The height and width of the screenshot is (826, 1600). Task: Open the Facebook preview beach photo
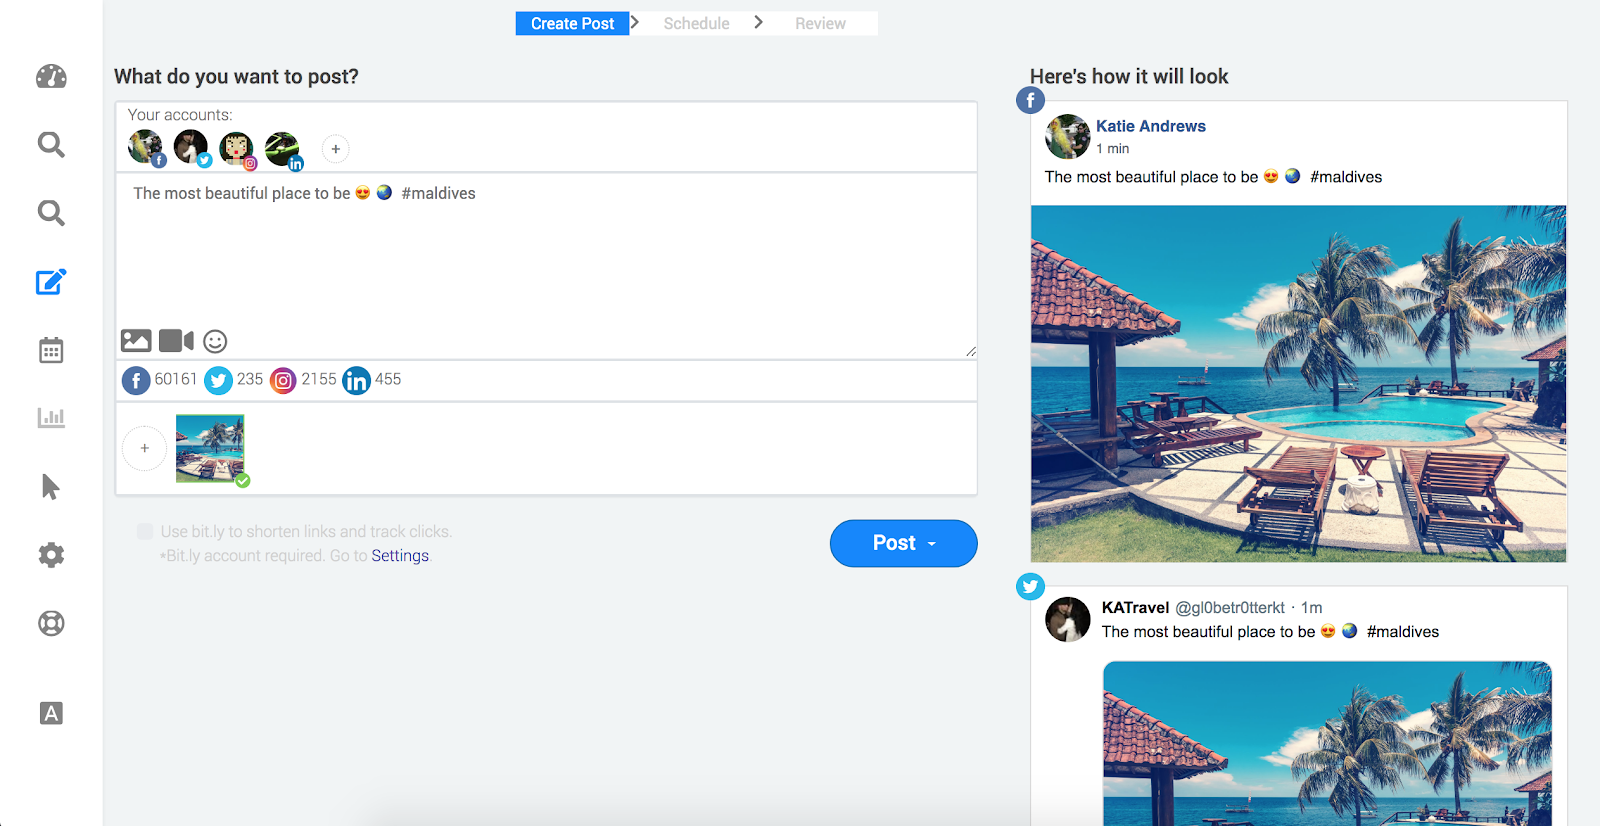click(1298, 384)
